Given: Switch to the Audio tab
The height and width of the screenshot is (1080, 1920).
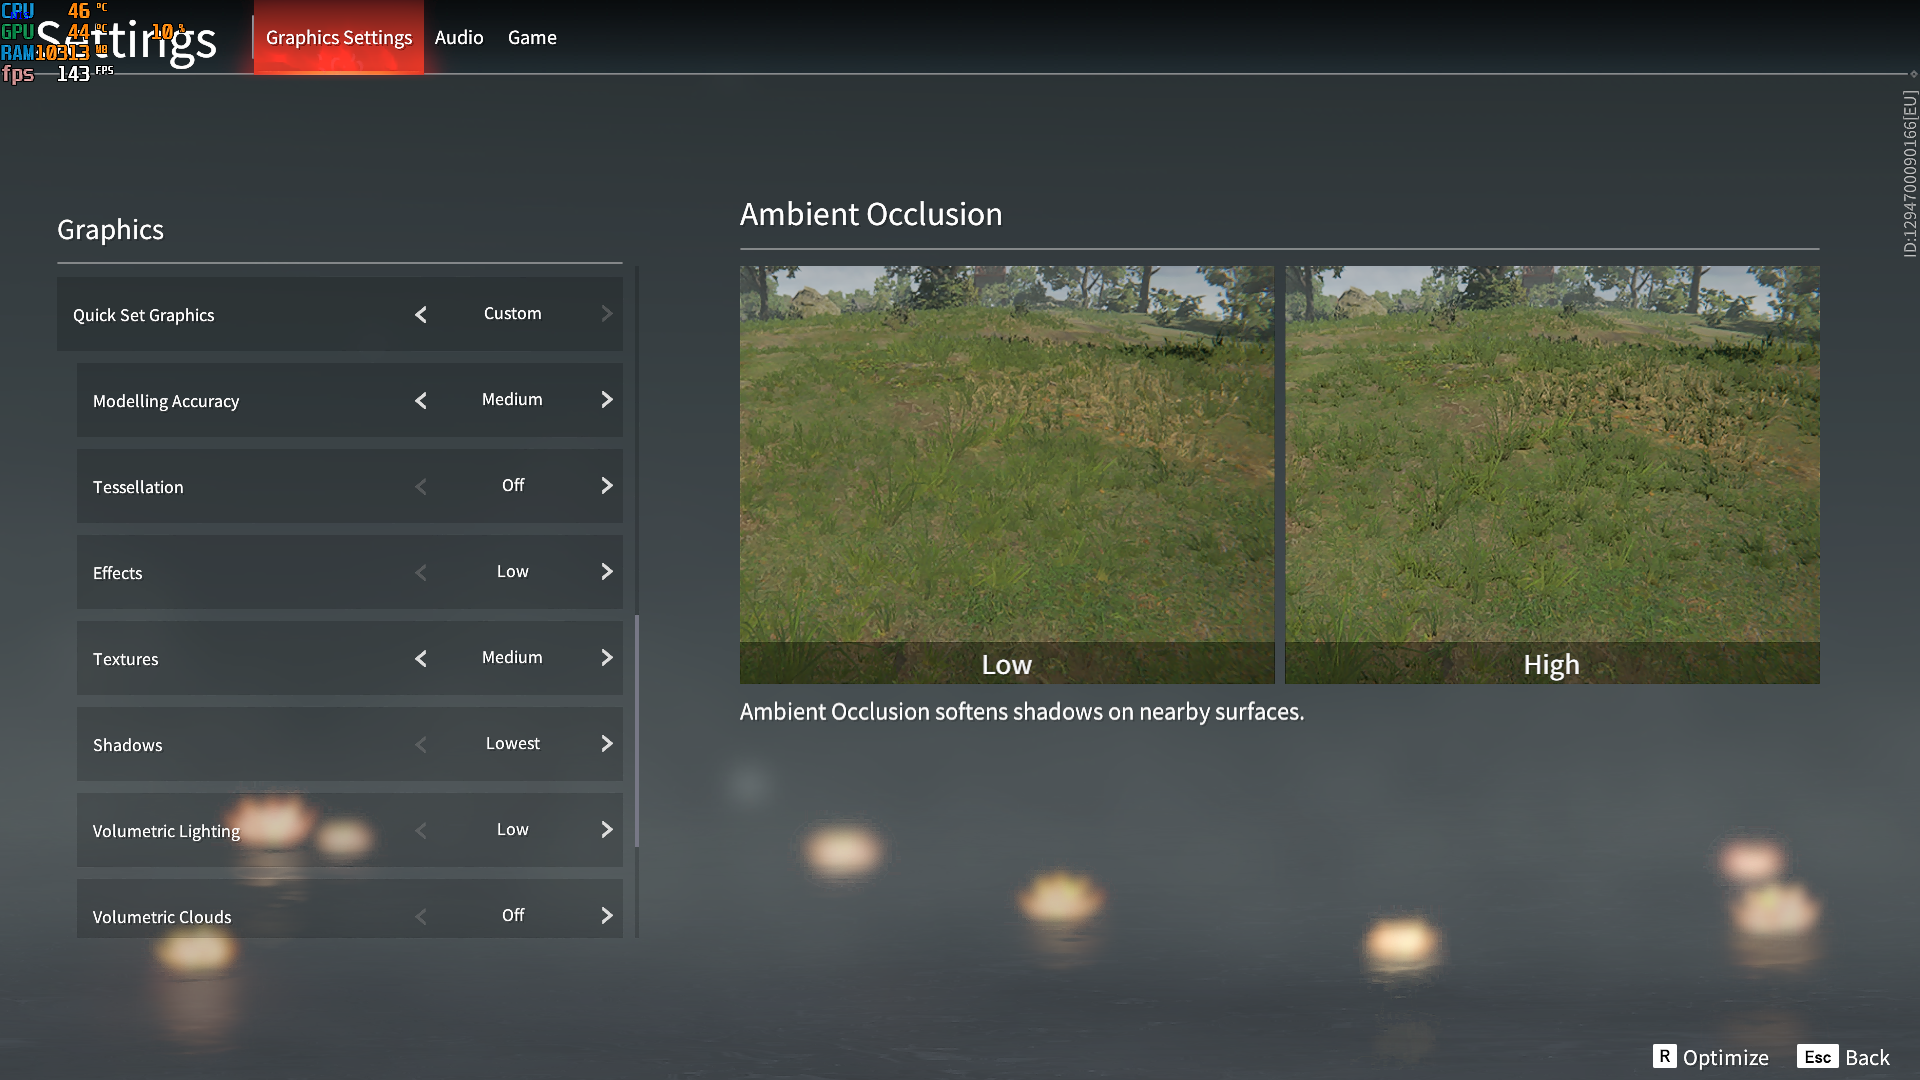Looking at the screenshot, I should pos(459,38).
